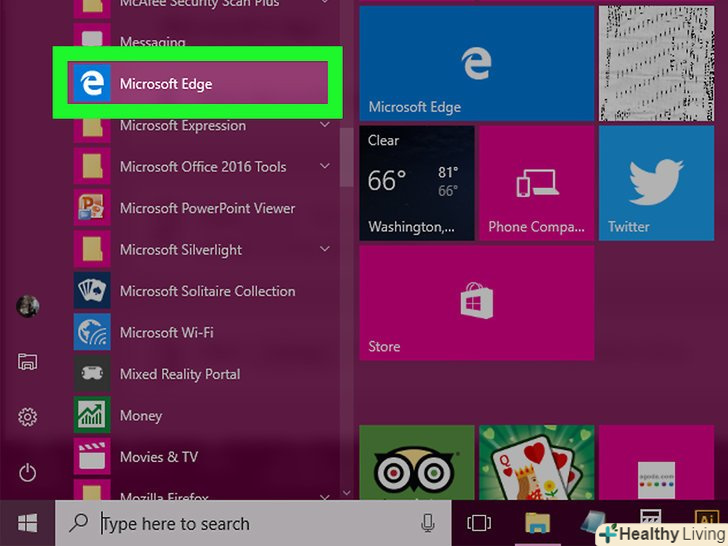The width and height of the screenshot is (728, 546).
Task: Click the 'Type here to search' box
Action: 253,523
